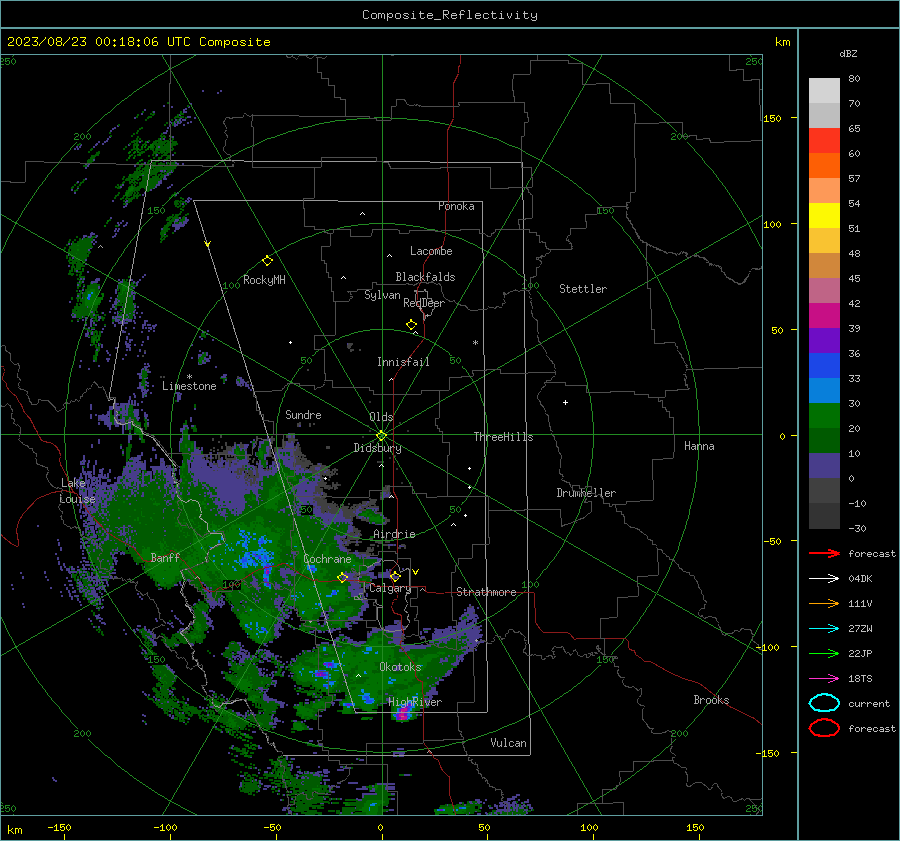The image size is (900, 841).
Task: Click the orange 111V arrow in legend
Action: click(824, 603)
